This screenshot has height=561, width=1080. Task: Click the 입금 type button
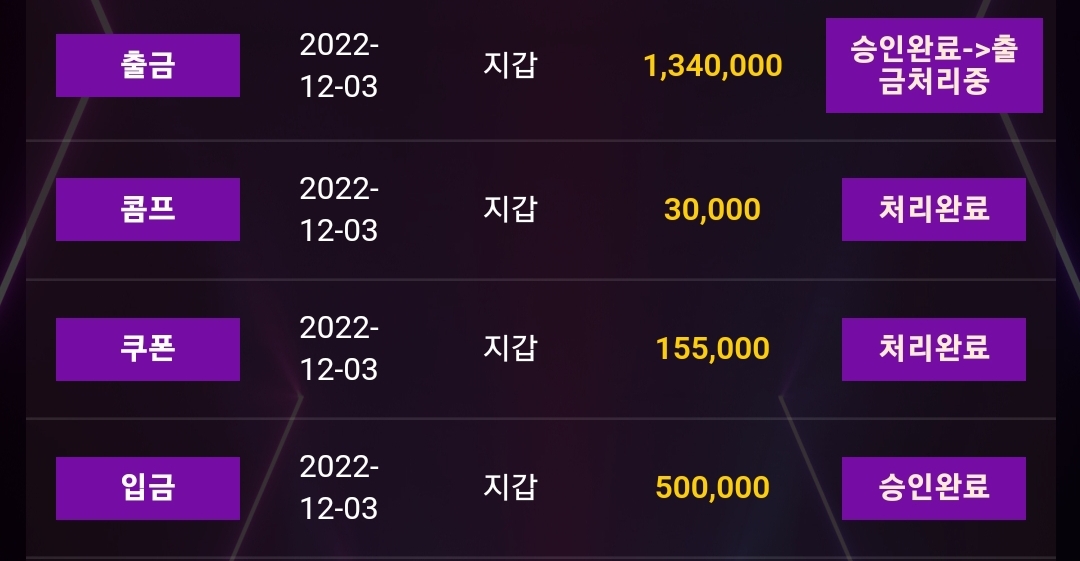(x=147, y=488)
